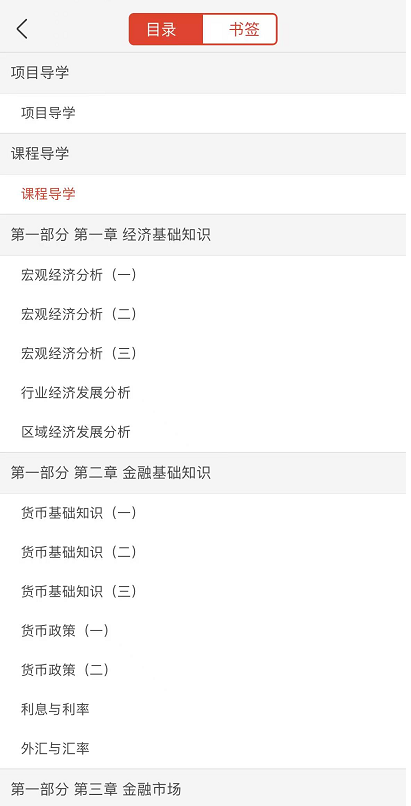Viewport: 411px width, 806px height.
Task: Select 货币基础知识（三）
Action: tap(206, 592)
